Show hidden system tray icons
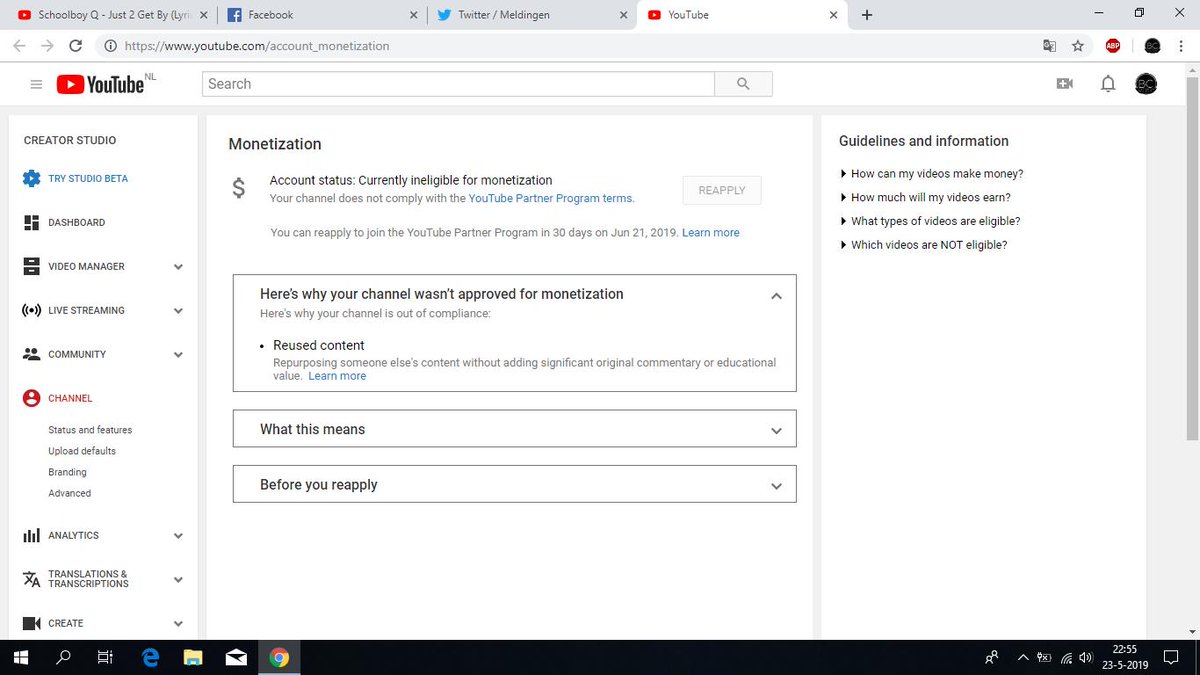 [1022, 658]
